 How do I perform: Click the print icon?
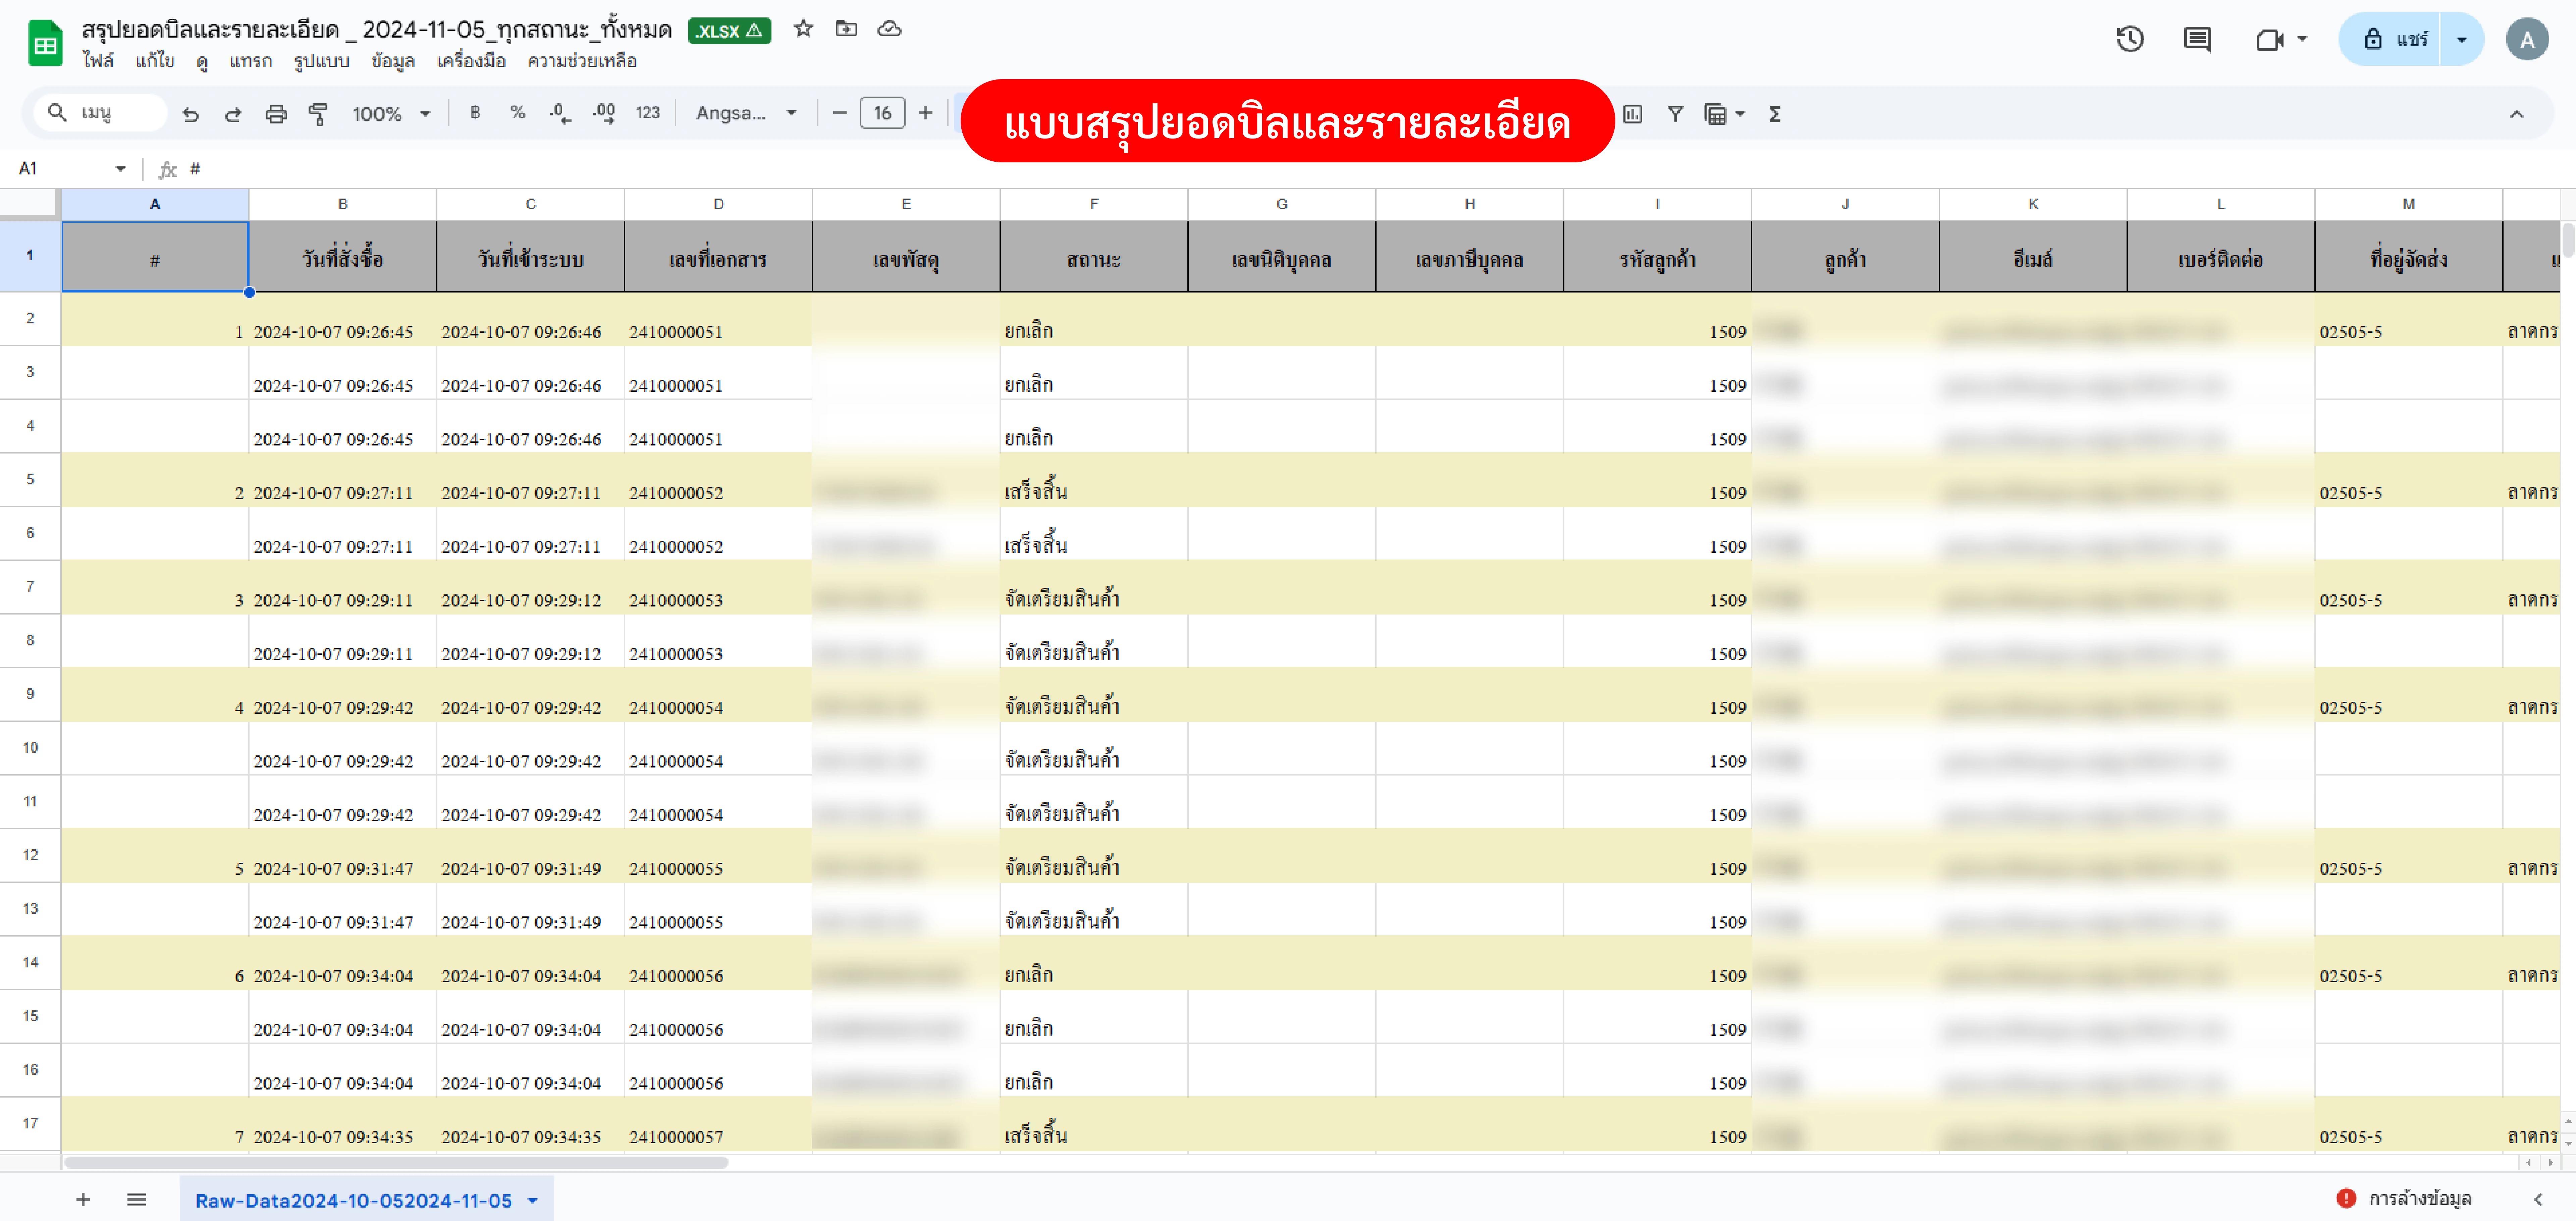tap(276, 114)
